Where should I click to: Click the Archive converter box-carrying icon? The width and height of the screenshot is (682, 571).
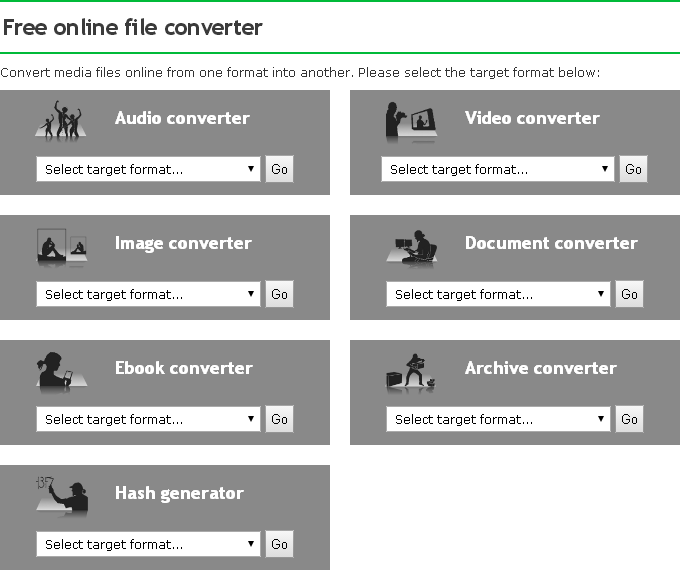click(411, 373)
